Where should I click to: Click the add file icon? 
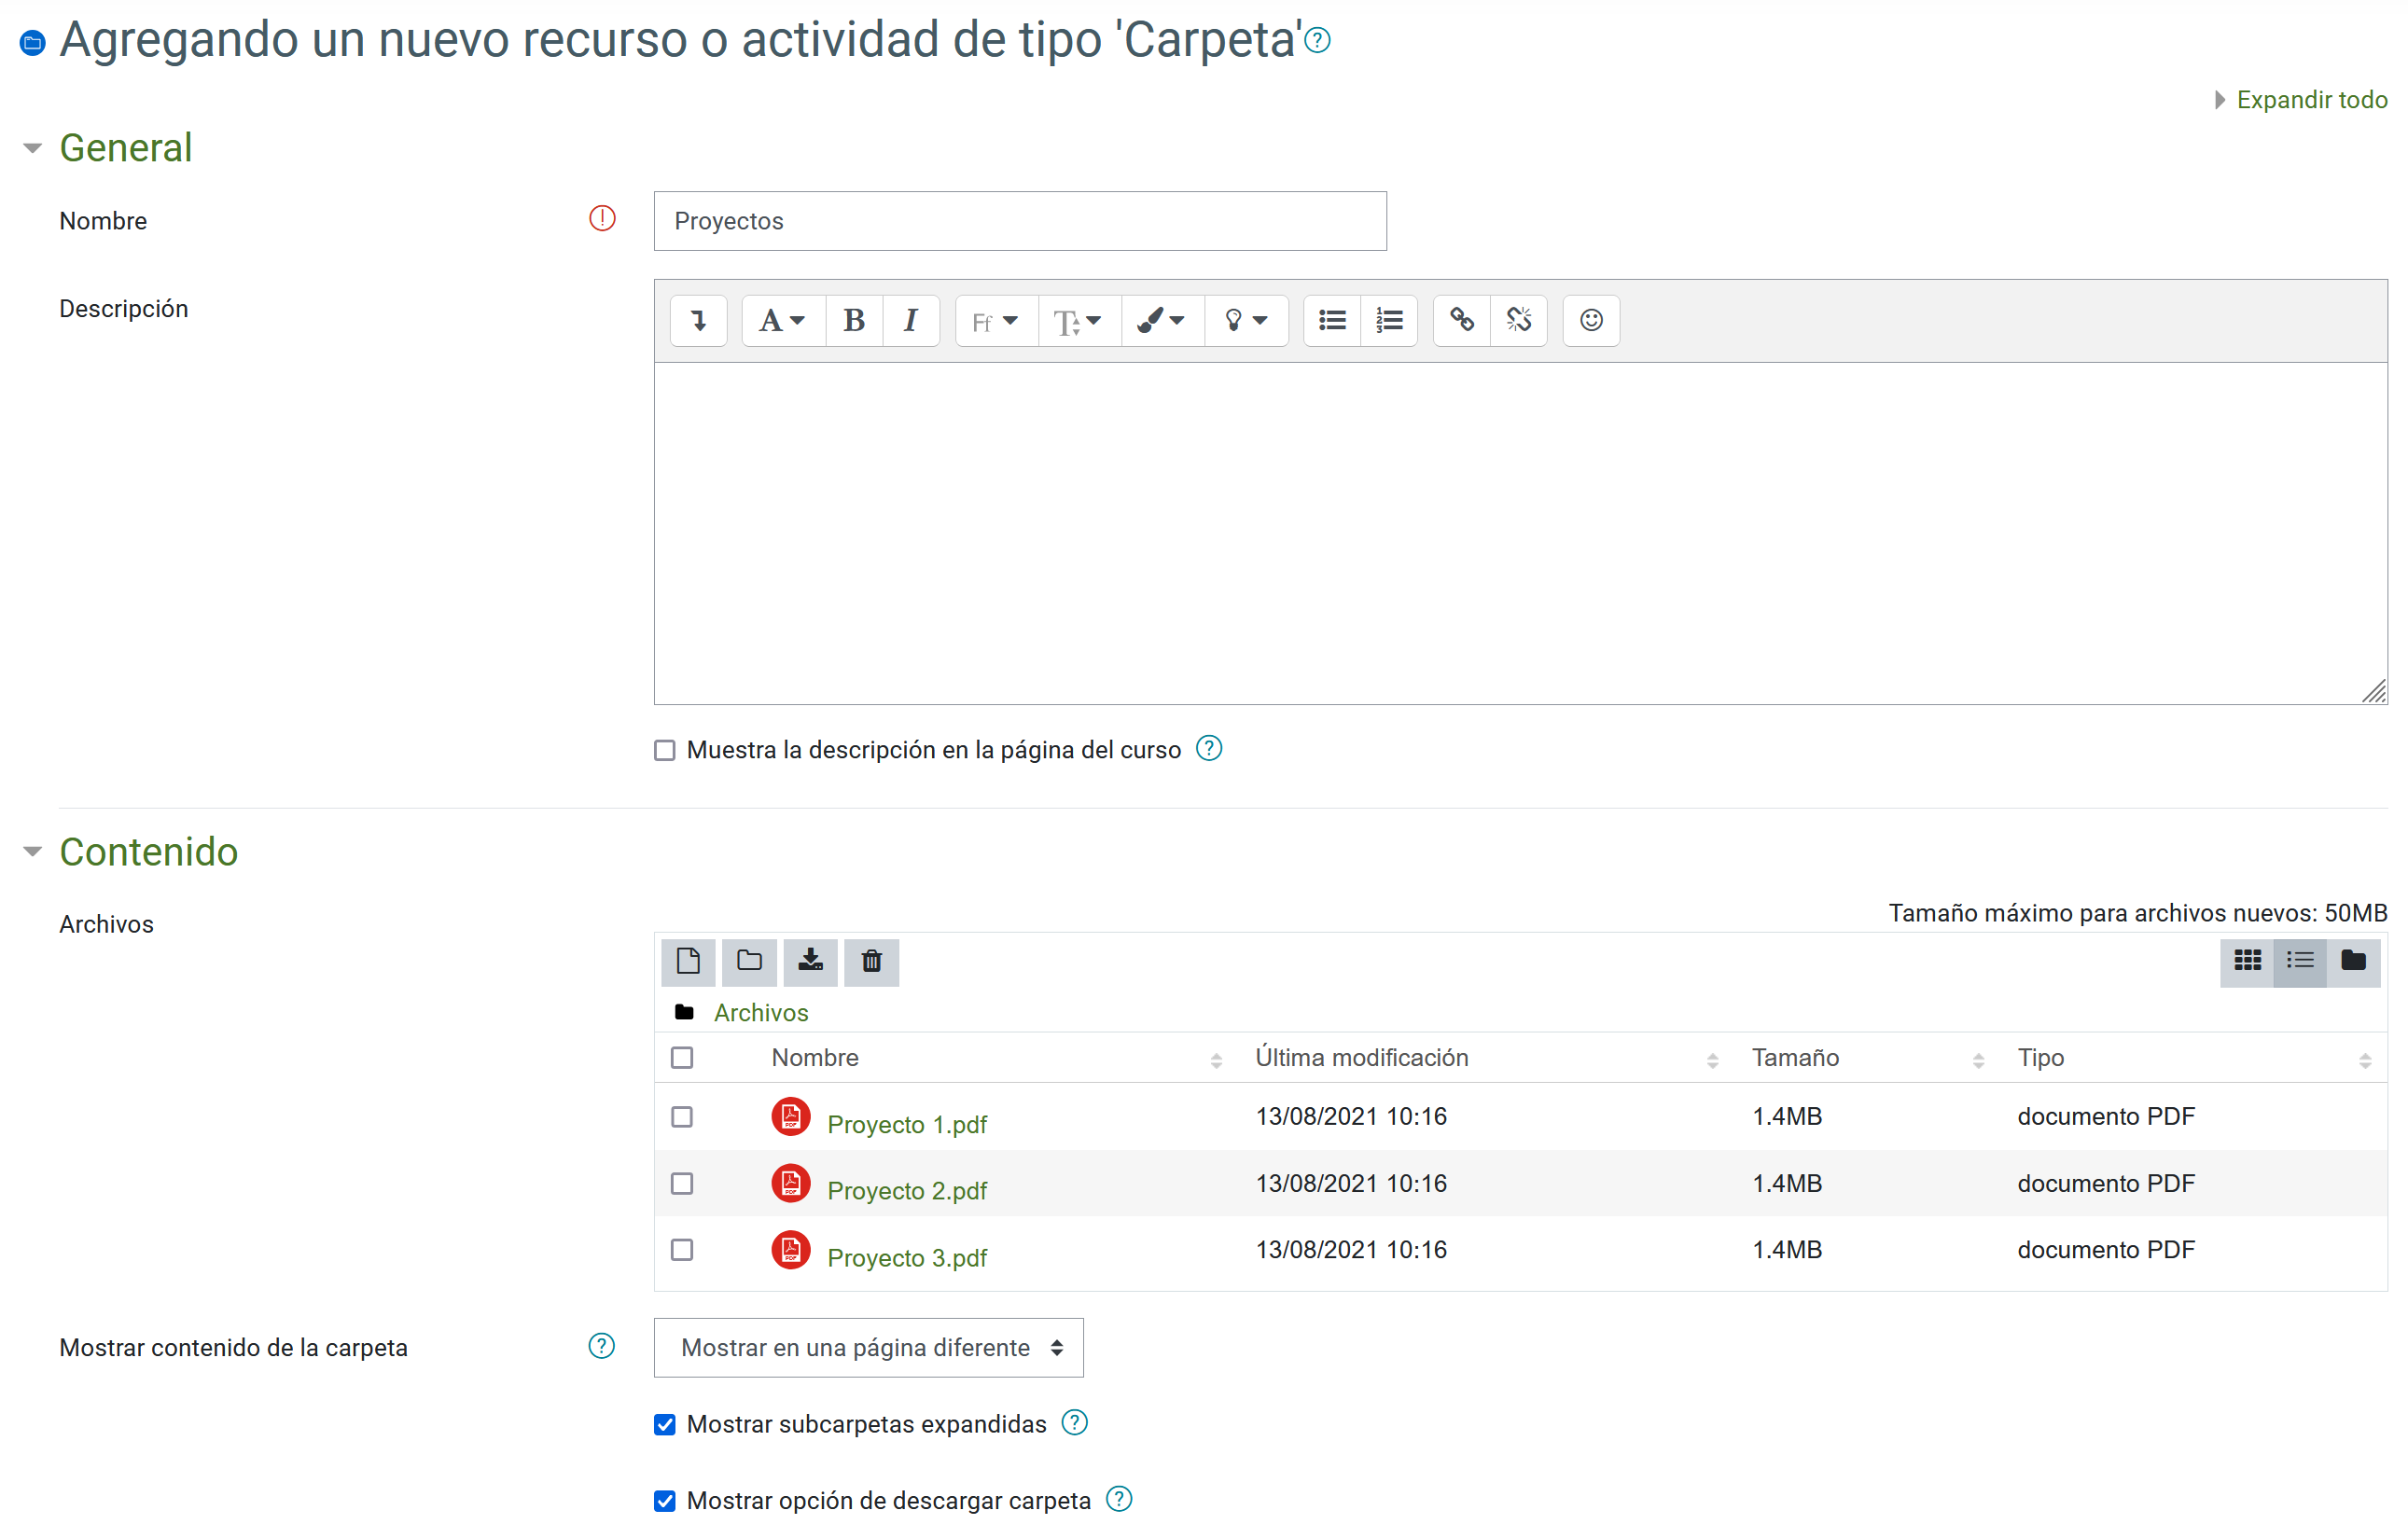(688, 961)
